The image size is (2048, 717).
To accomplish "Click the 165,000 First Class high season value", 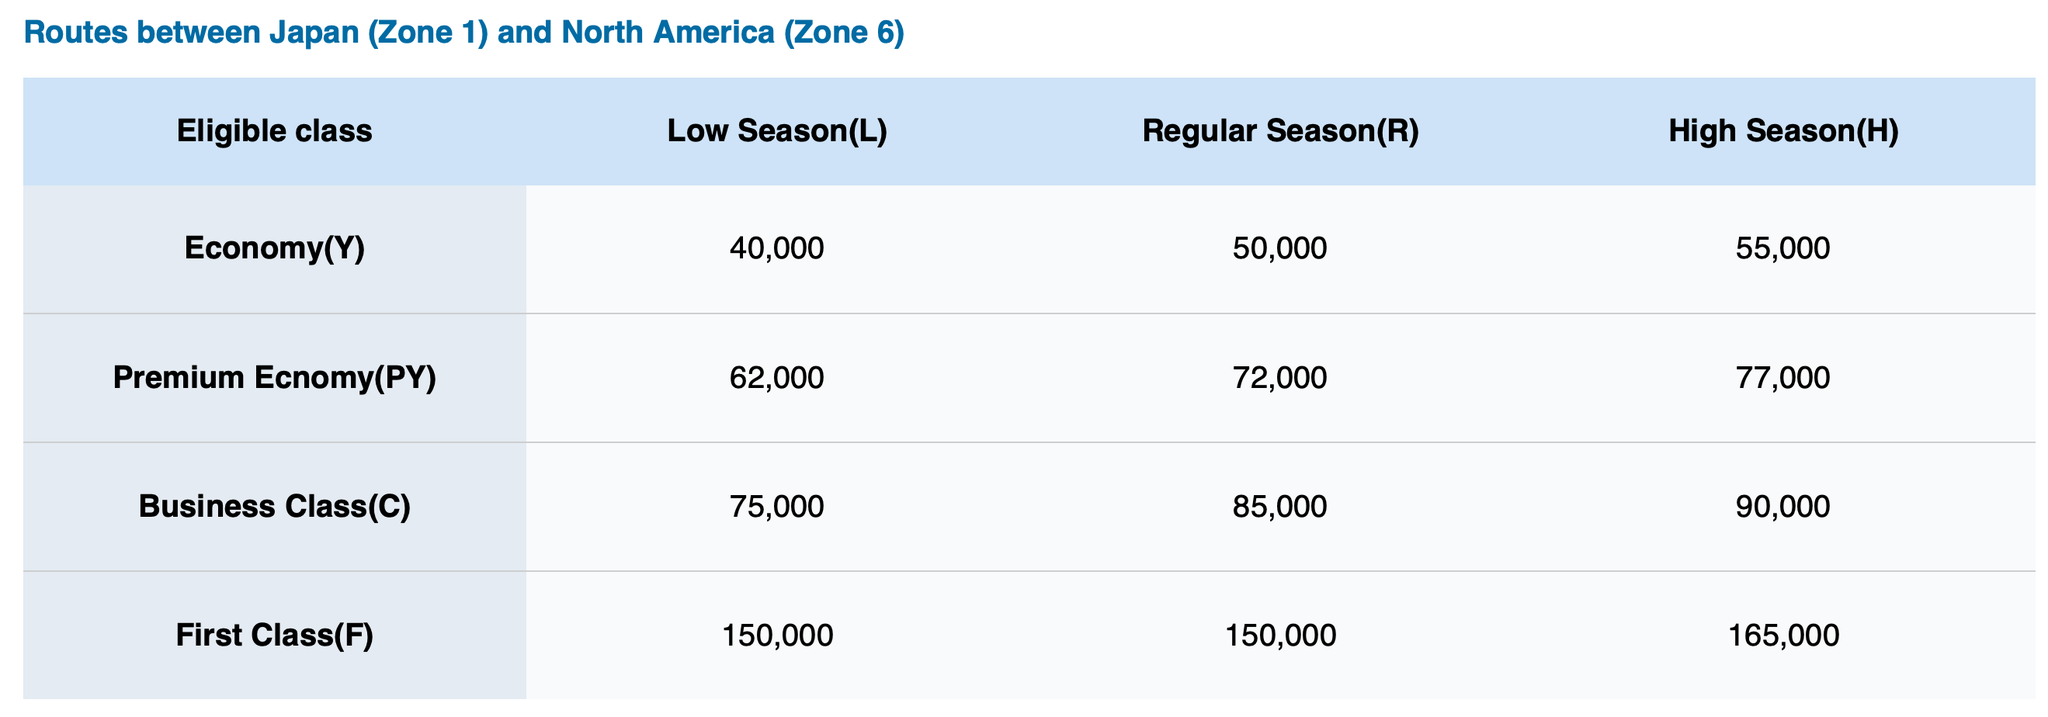I will click(x=1783, y=635).
